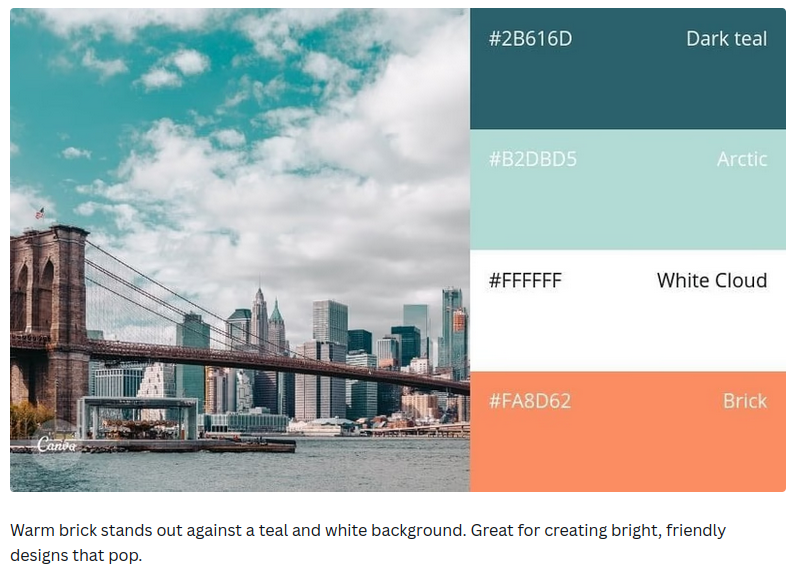Click the "Brick" color name label
Screen dimensions: 801x577
pyautogui.click(x=745, y=401)
